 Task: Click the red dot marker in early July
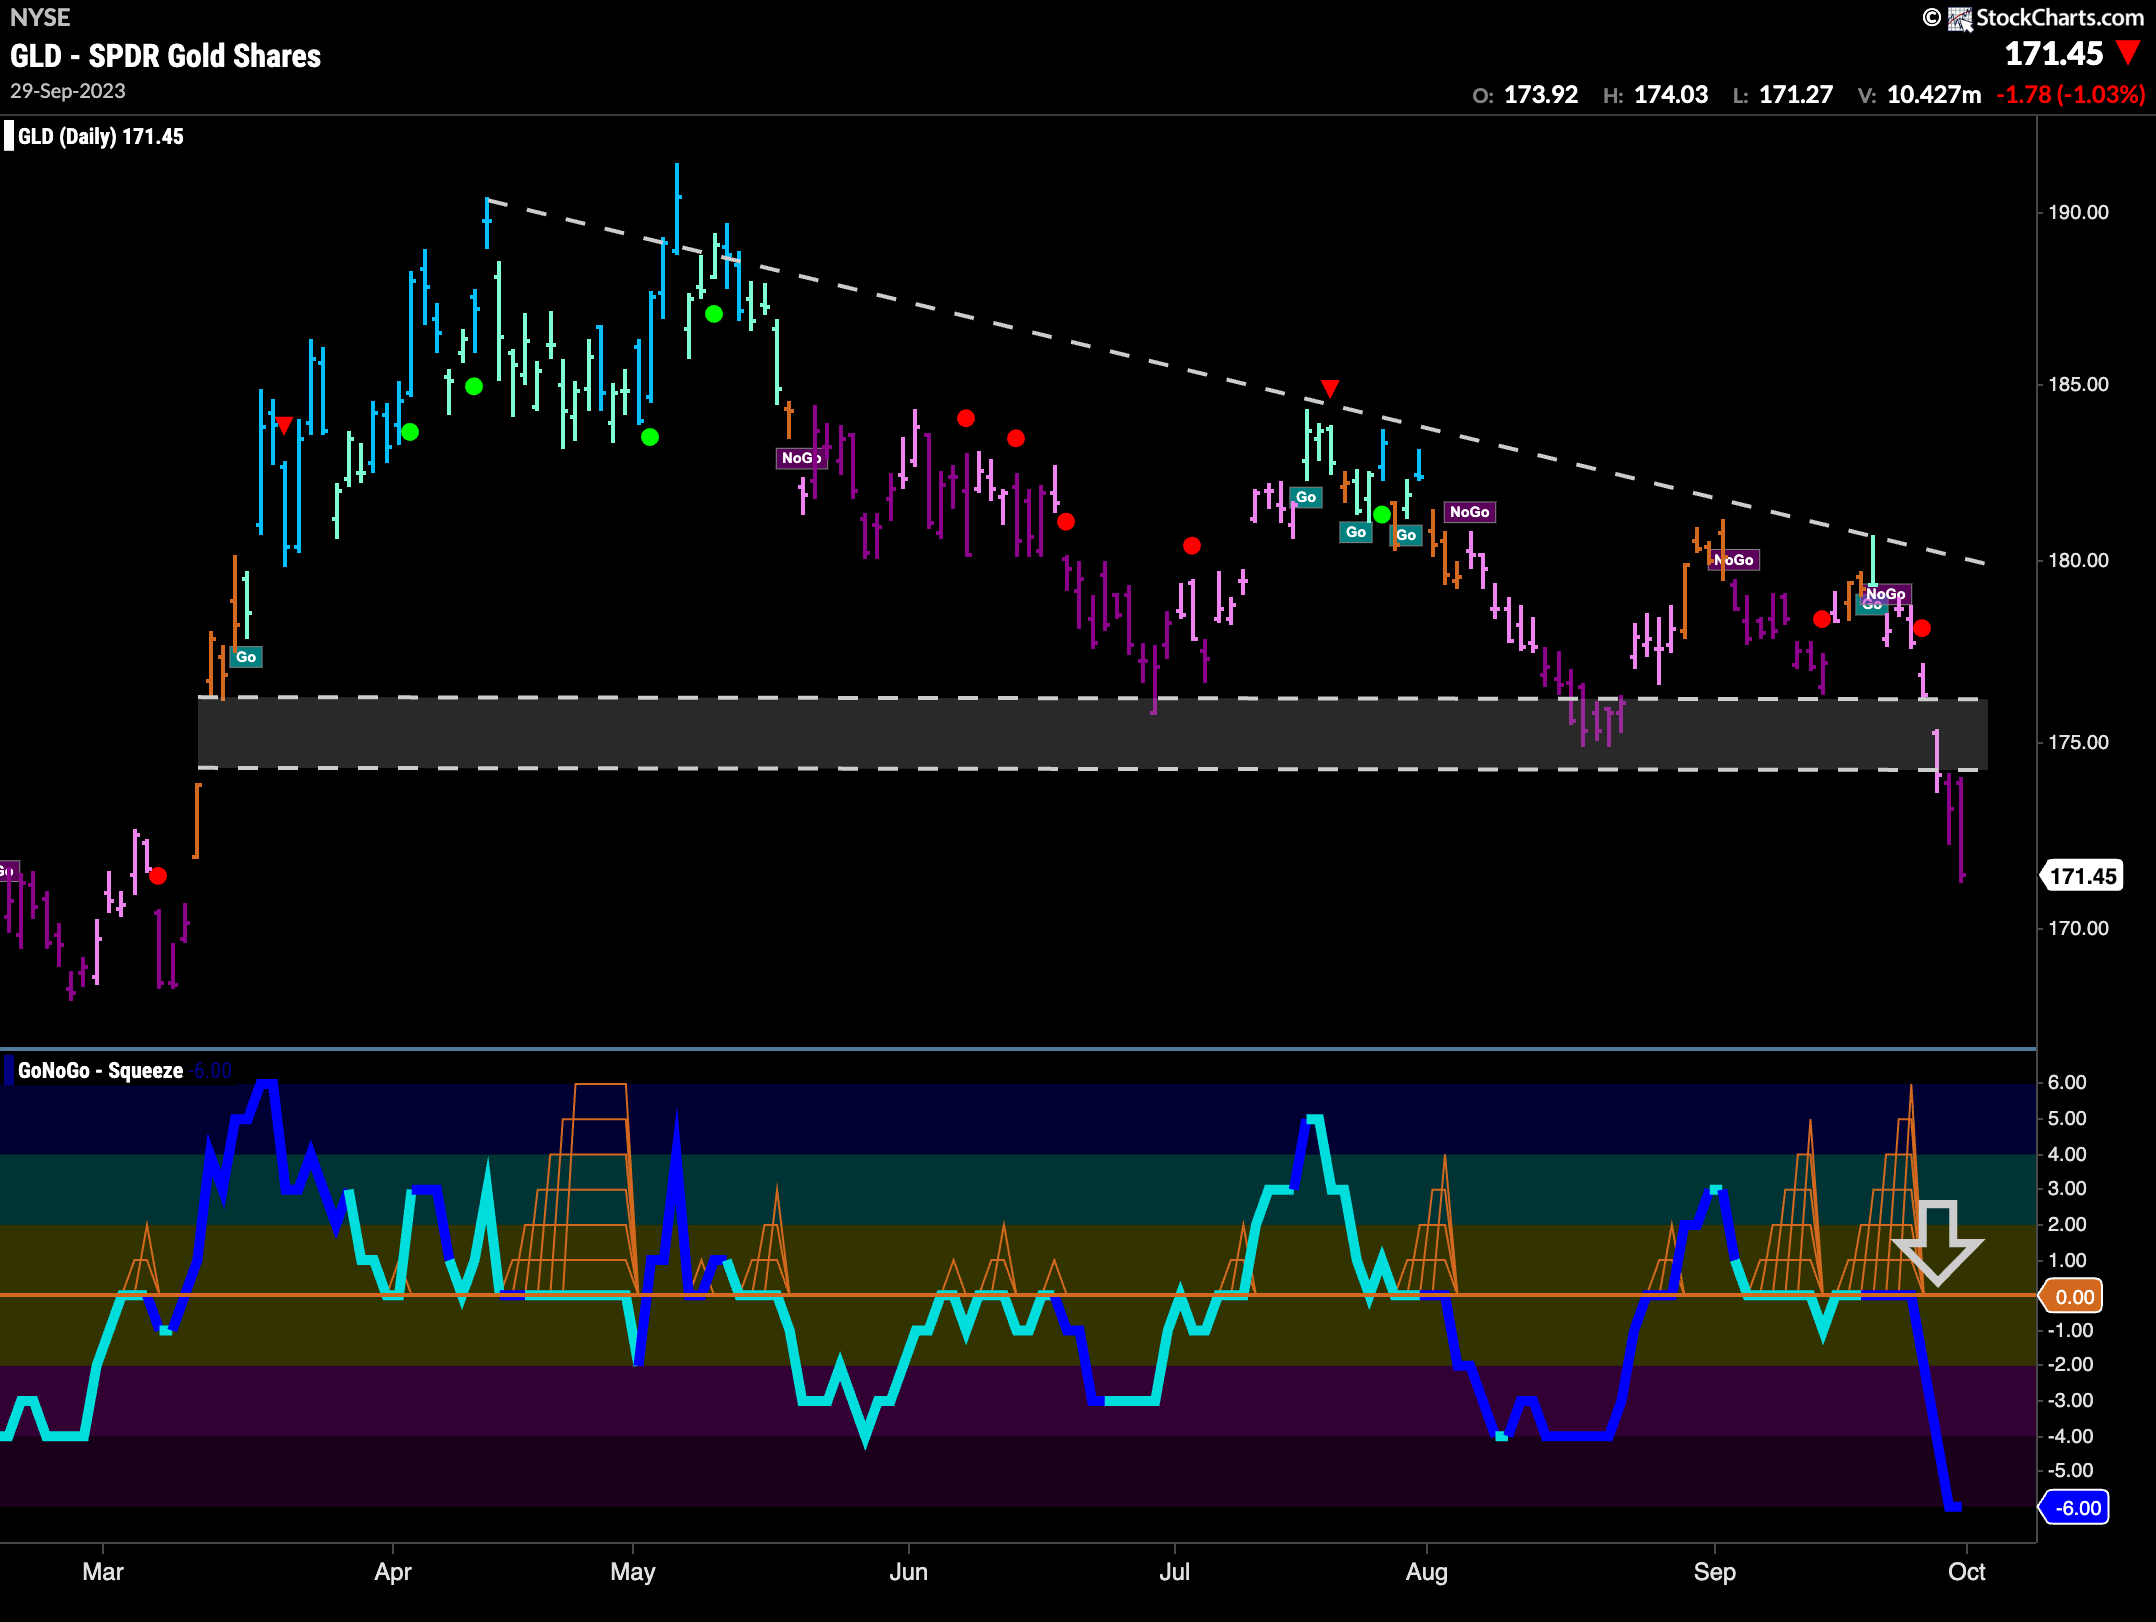point(1192,546)
